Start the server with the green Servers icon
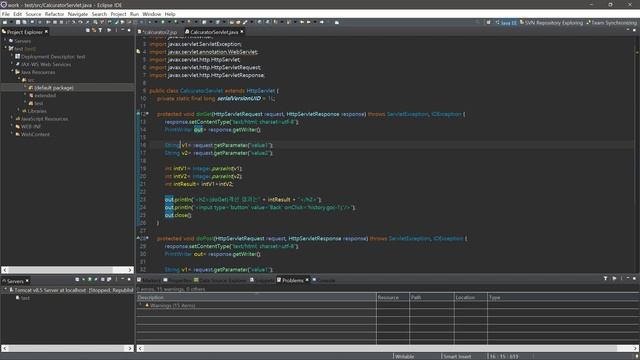Image resolution: width=640 pixels, height=360 pixels. pos(90,280)
